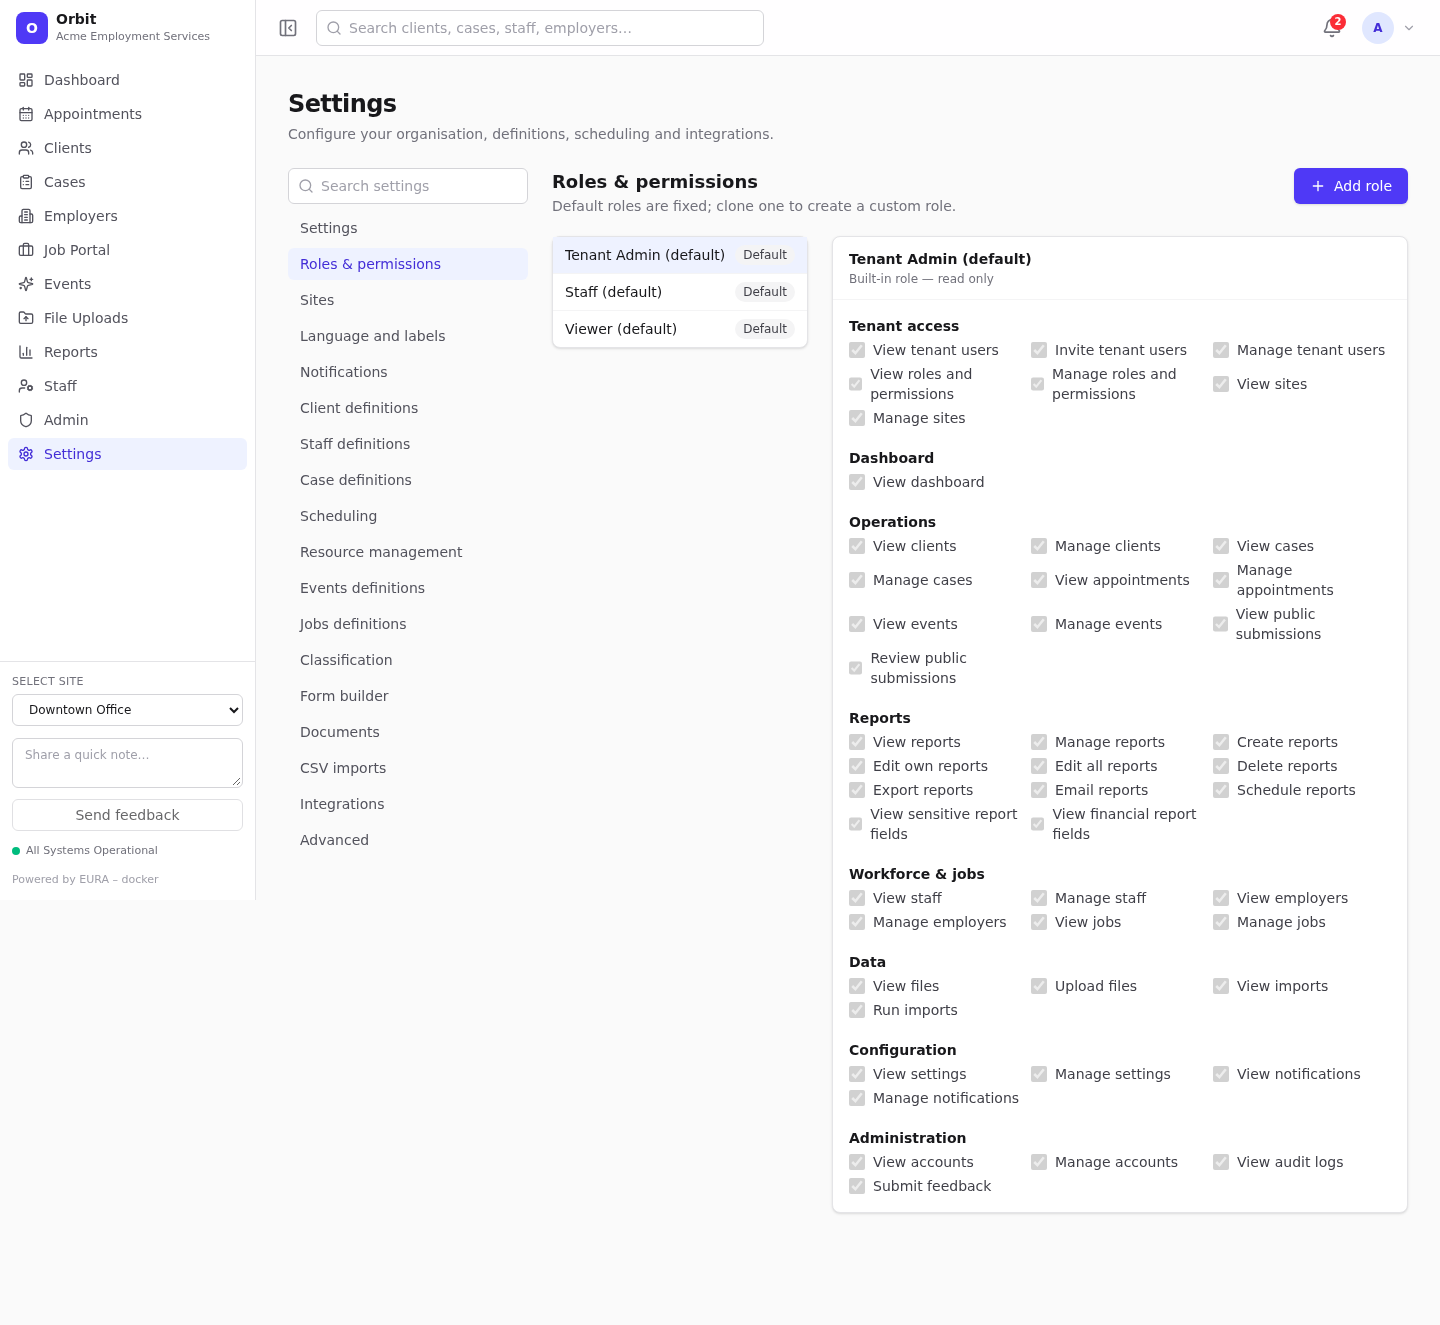Open the Form builder settings section
The height and width of the screenshot is (1325, 1440).
408,696
